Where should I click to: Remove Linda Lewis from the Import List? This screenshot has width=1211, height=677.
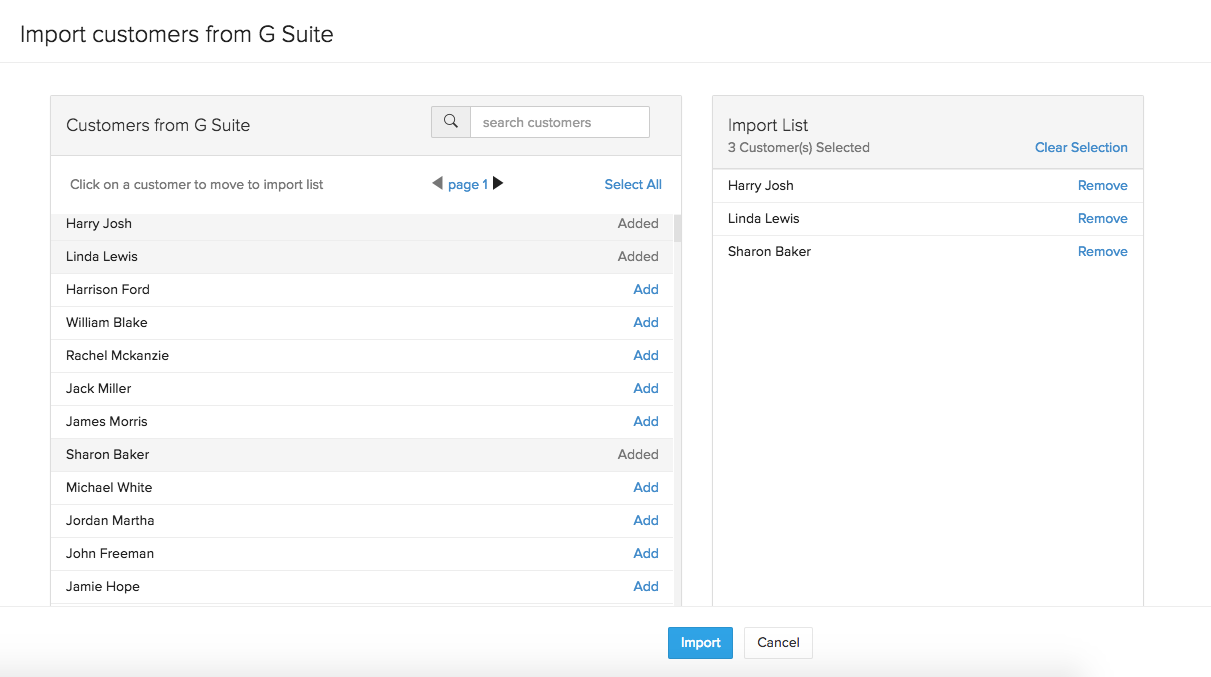pyautogui.click(x=1102, y=218)
